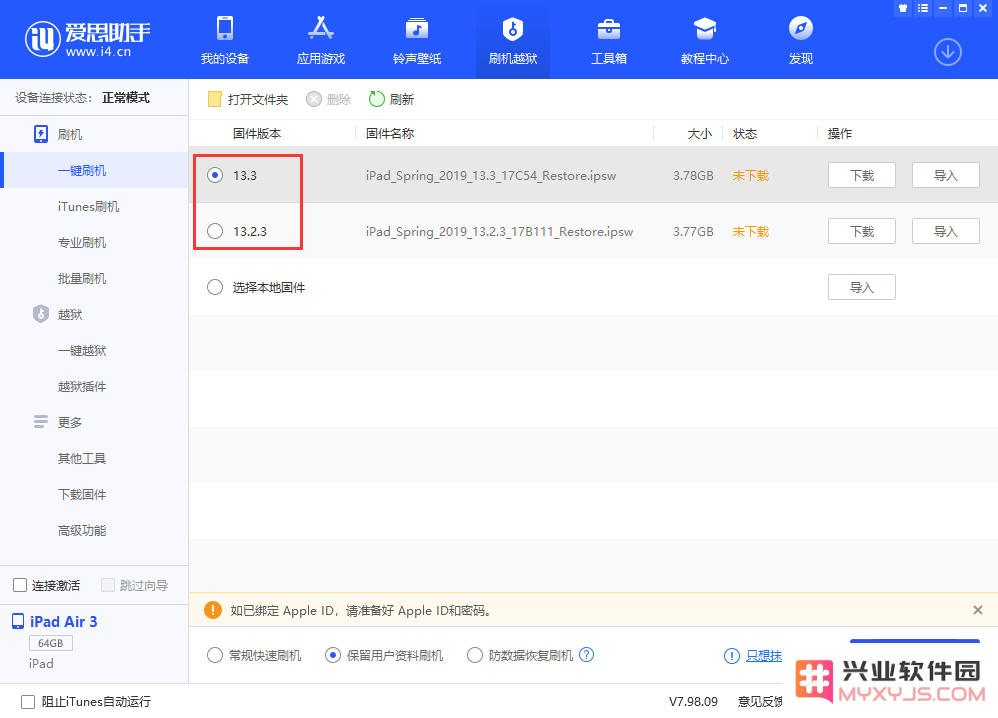Viewport: 998px width, 718px height.
Task: Select 批量刷机 in the sidebar
Action: [82, 278]
